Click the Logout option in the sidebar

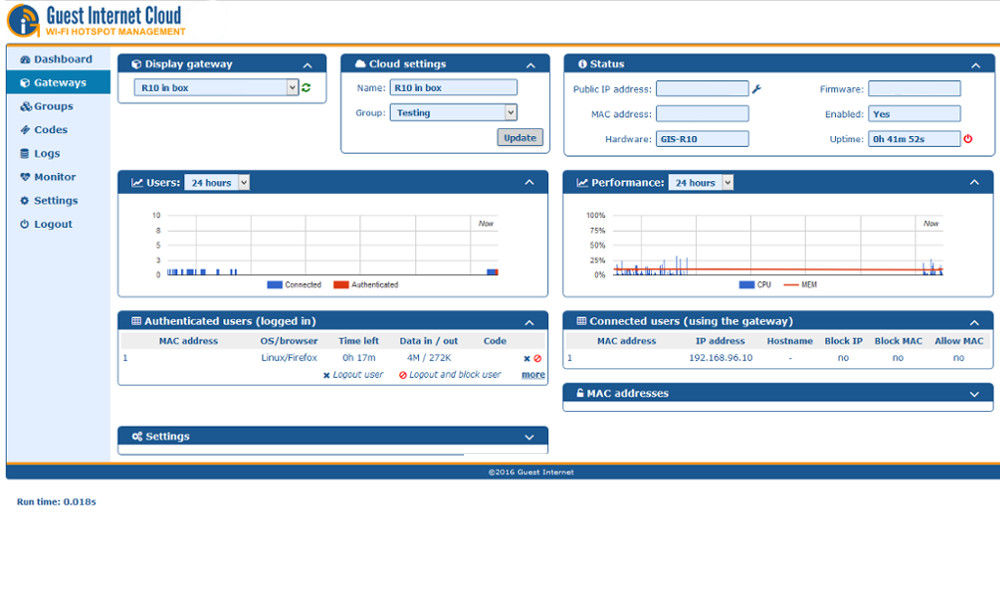coord(53,224)
